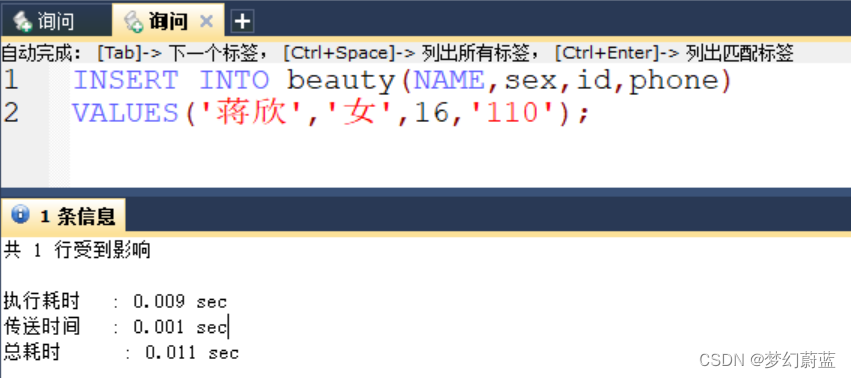Click the 共 1 行受到影响 message

point(77,250)
